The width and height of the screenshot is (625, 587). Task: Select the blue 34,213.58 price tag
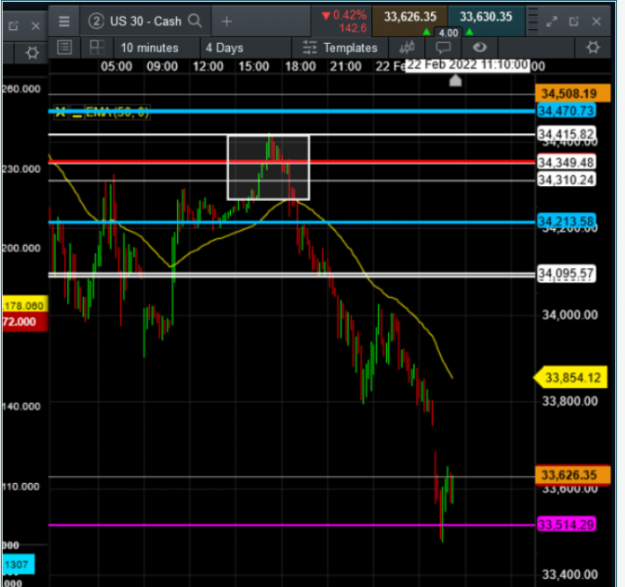coord(566,221)
